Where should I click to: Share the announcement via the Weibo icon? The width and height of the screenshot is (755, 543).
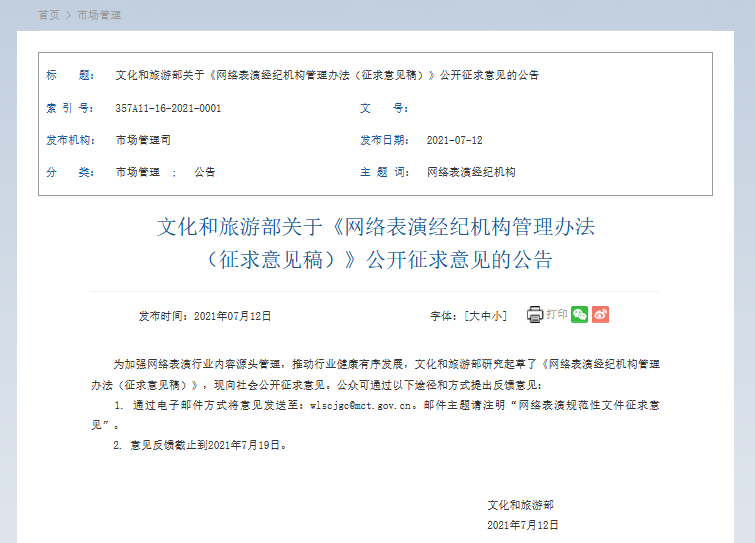coord(600,314)
